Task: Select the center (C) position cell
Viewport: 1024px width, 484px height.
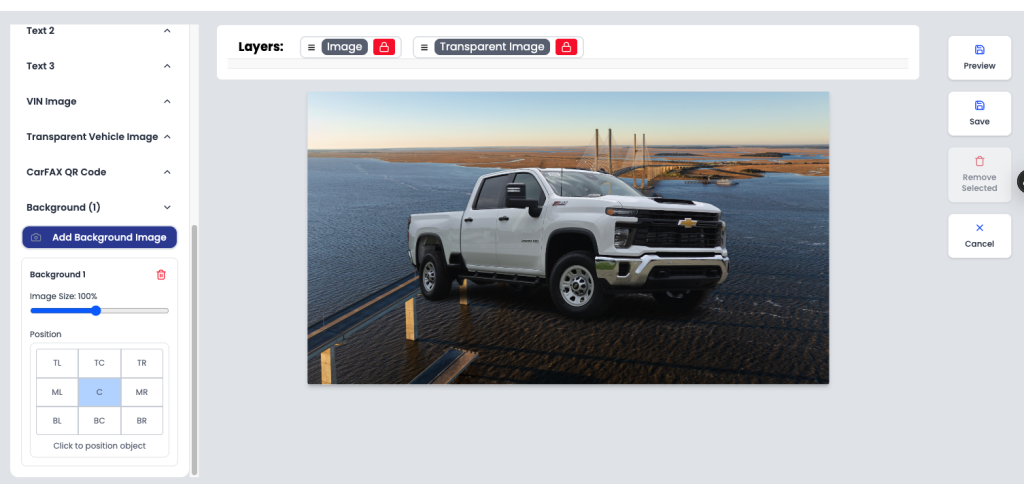Action: pos(99,392)
